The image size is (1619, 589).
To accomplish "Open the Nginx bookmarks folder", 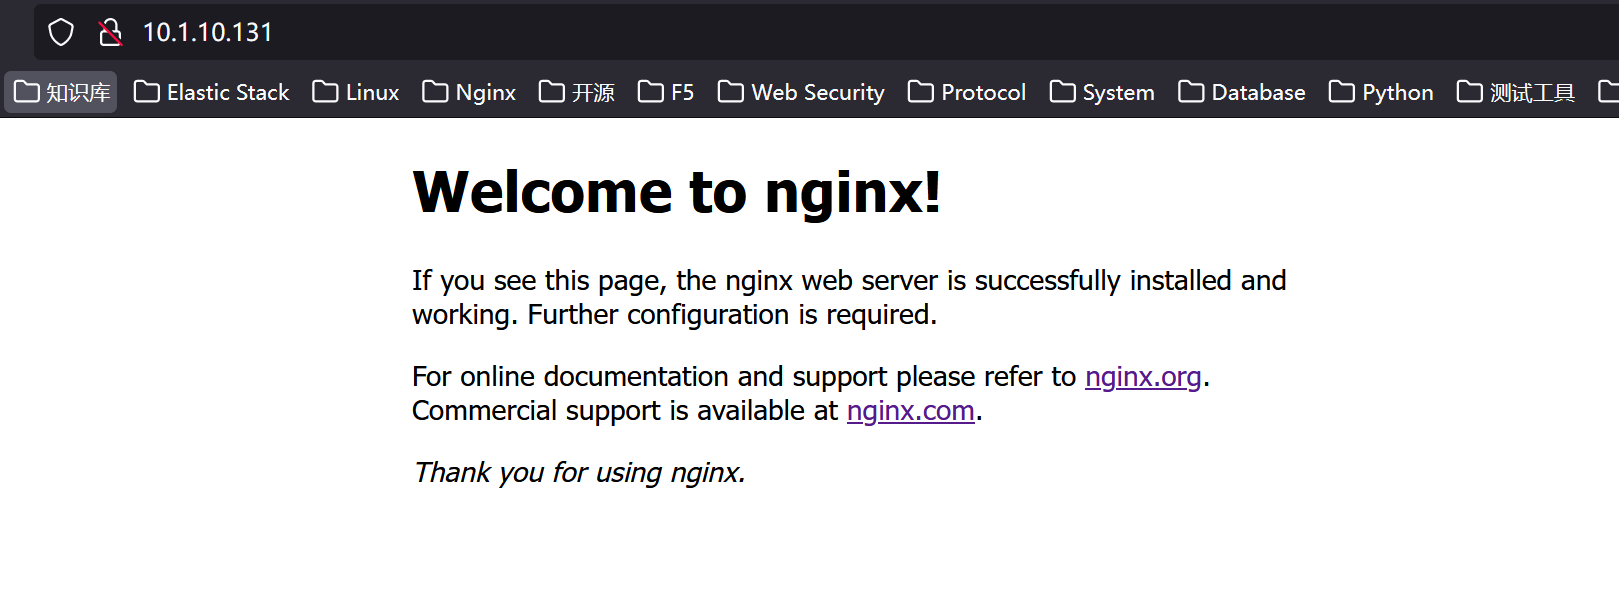I will tap(469, 92).
